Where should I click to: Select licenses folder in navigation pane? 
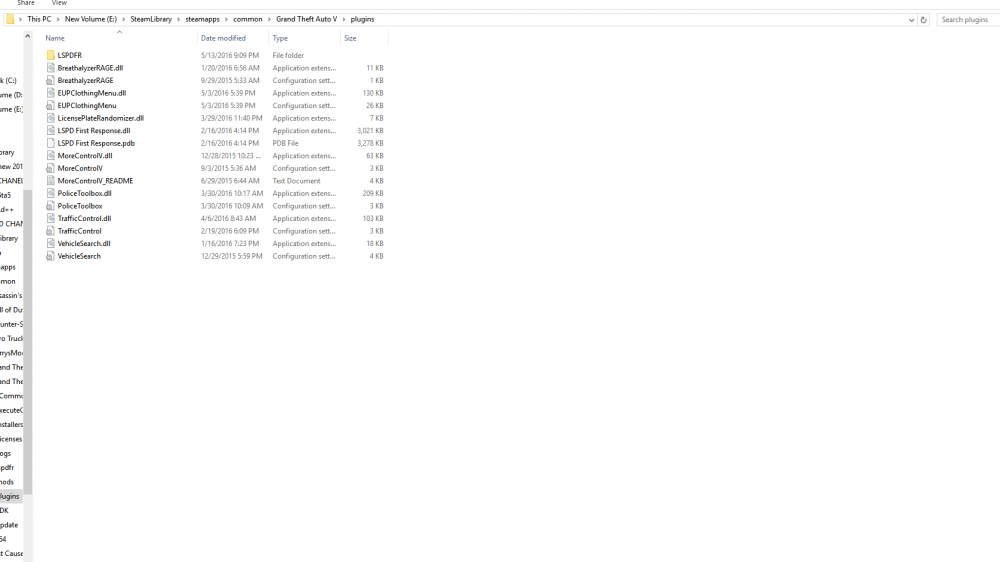(11, 439)
